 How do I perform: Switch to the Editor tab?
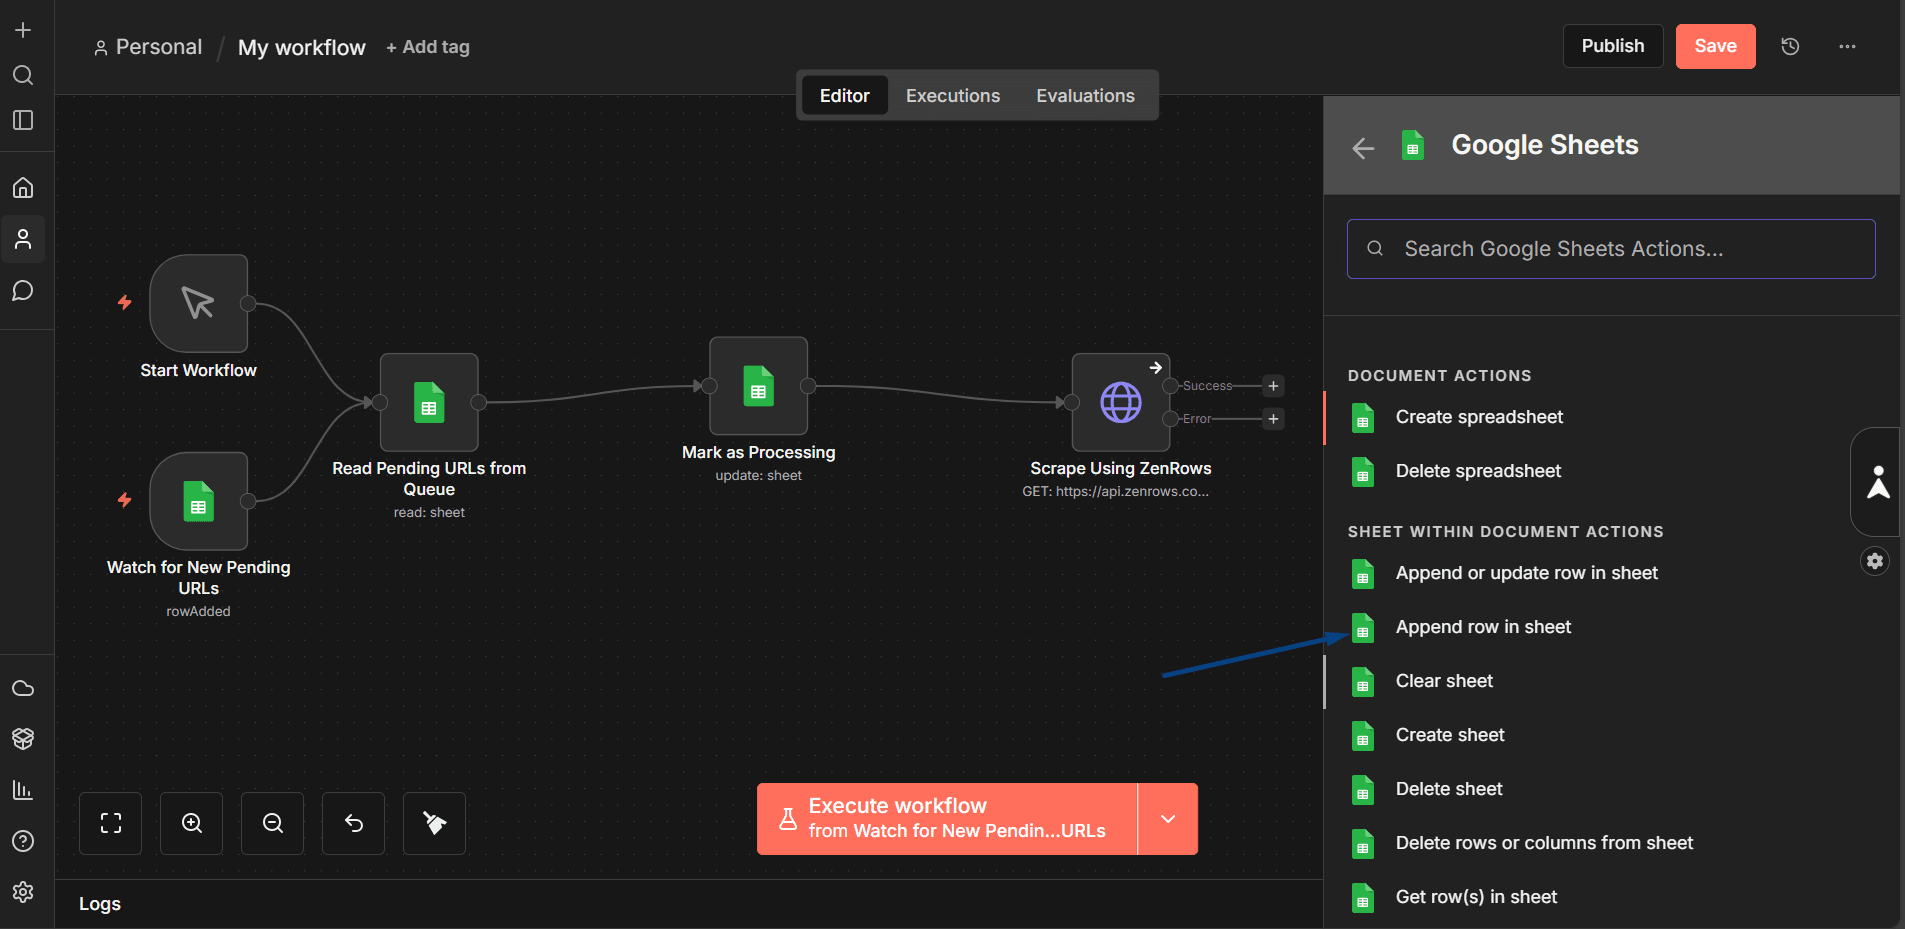coord(845,96)
